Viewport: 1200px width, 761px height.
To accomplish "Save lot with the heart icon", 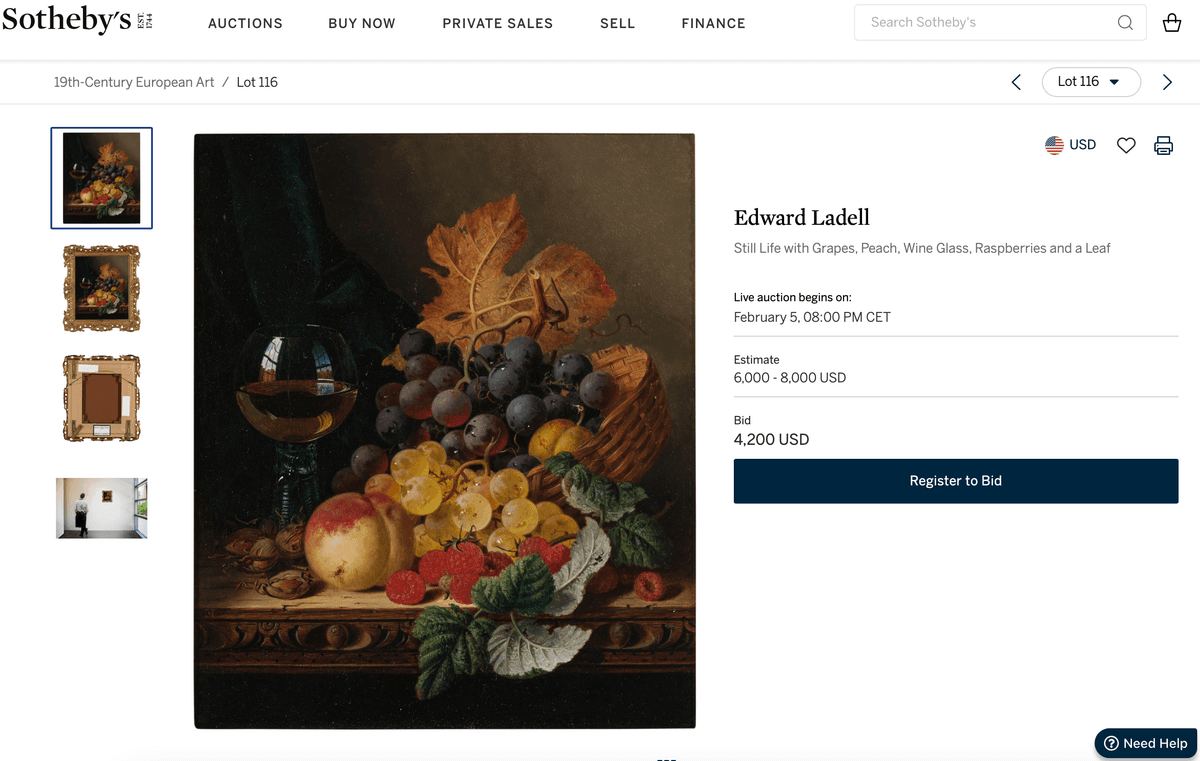I will [1126, 145].
